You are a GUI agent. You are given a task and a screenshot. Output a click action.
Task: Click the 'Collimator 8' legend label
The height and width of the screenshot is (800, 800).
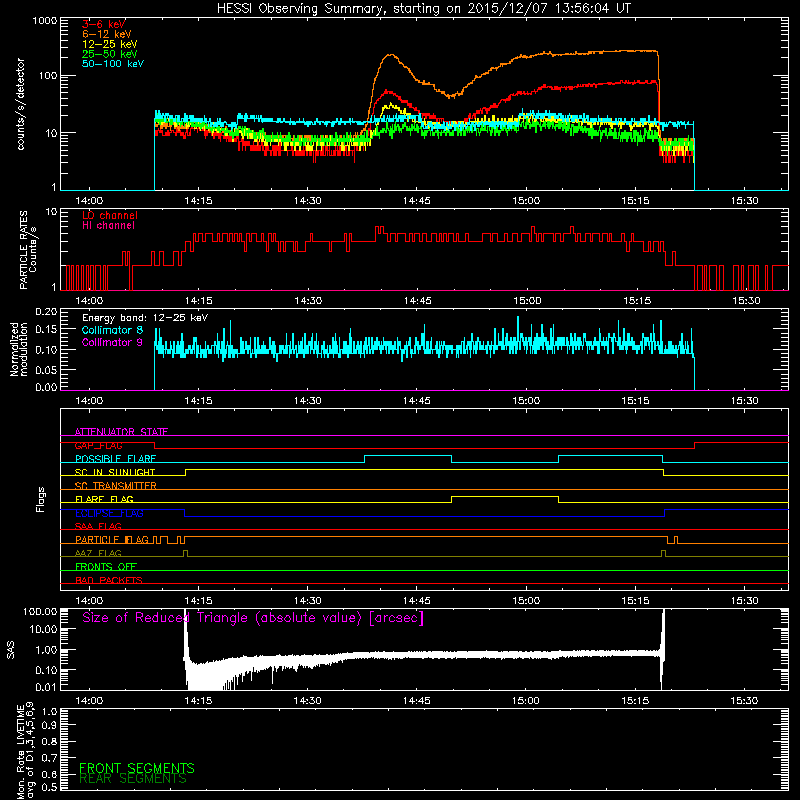click(x=112, y=330)
